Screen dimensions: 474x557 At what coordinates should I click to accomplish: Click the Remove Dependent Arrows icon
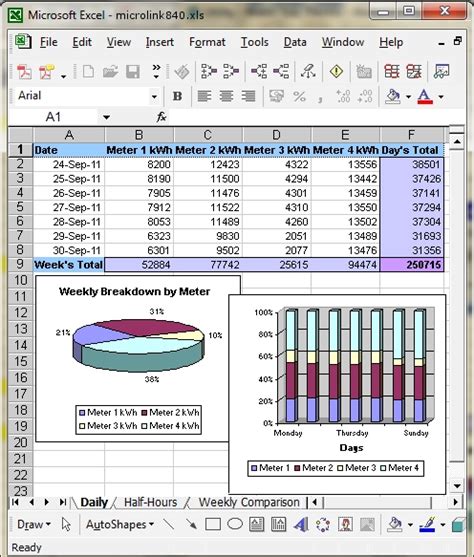281,71
